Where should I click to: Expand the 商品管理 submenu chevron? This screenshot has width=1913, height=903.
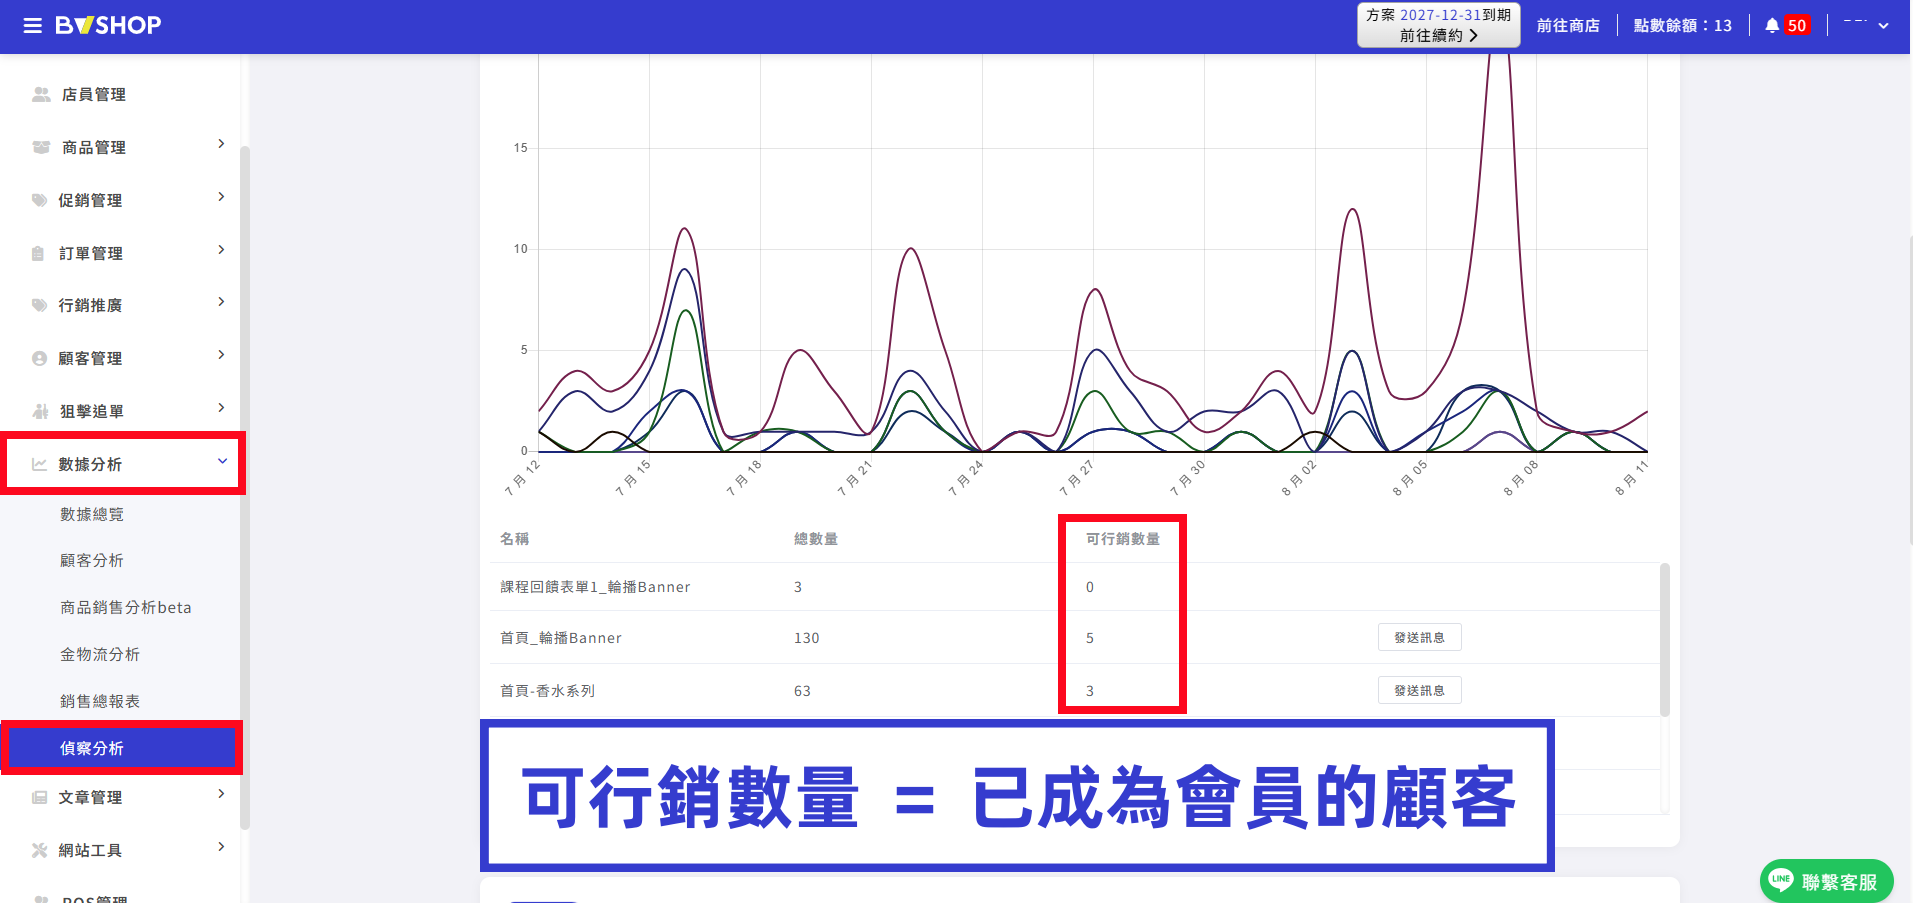[221, 144]
